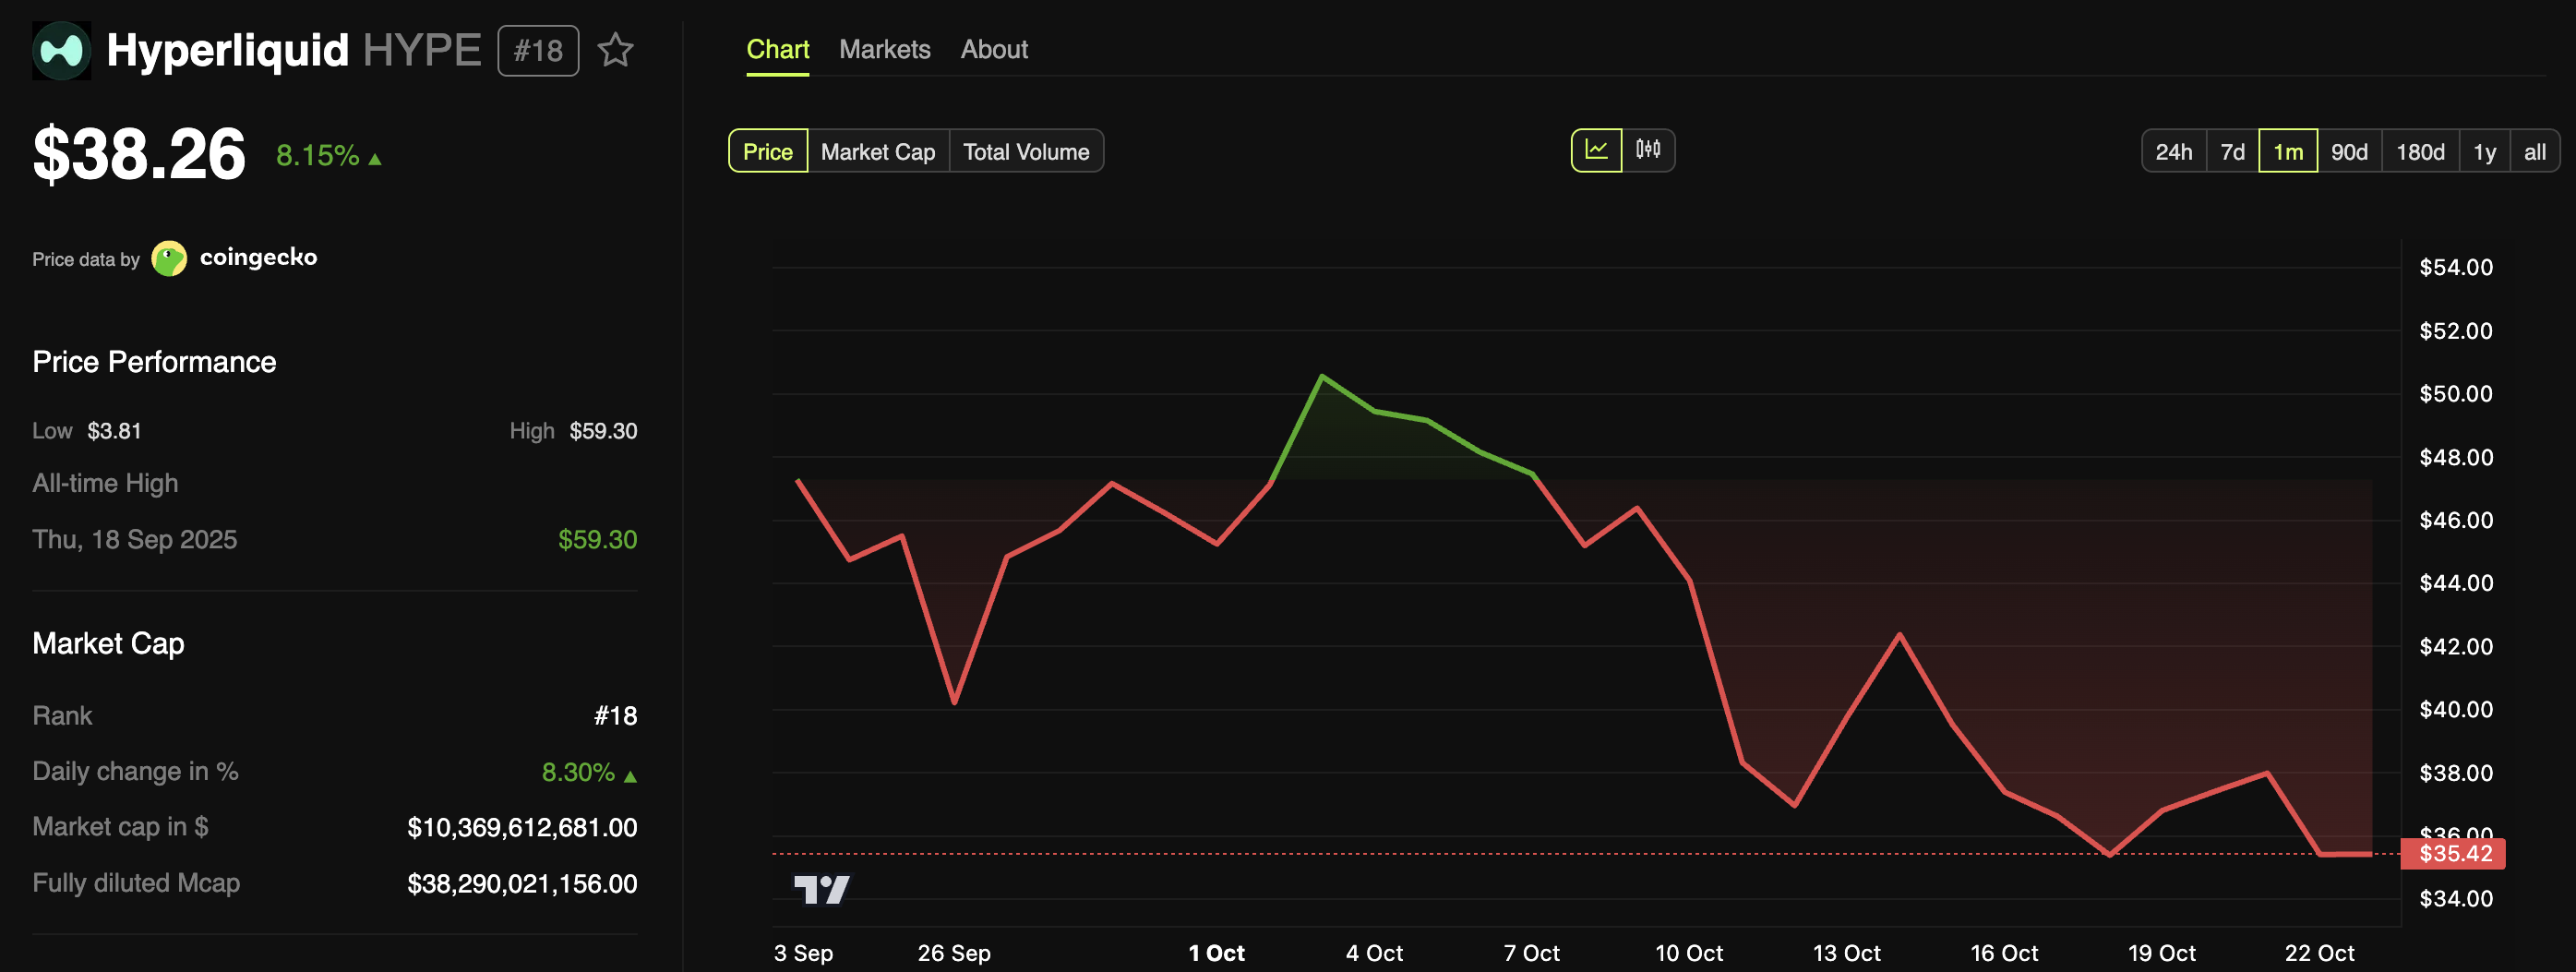Image resolution: width=2576 pixels, height=972 pixels.
Task: Set chart range to 1y
Action: coord(2485,151)
